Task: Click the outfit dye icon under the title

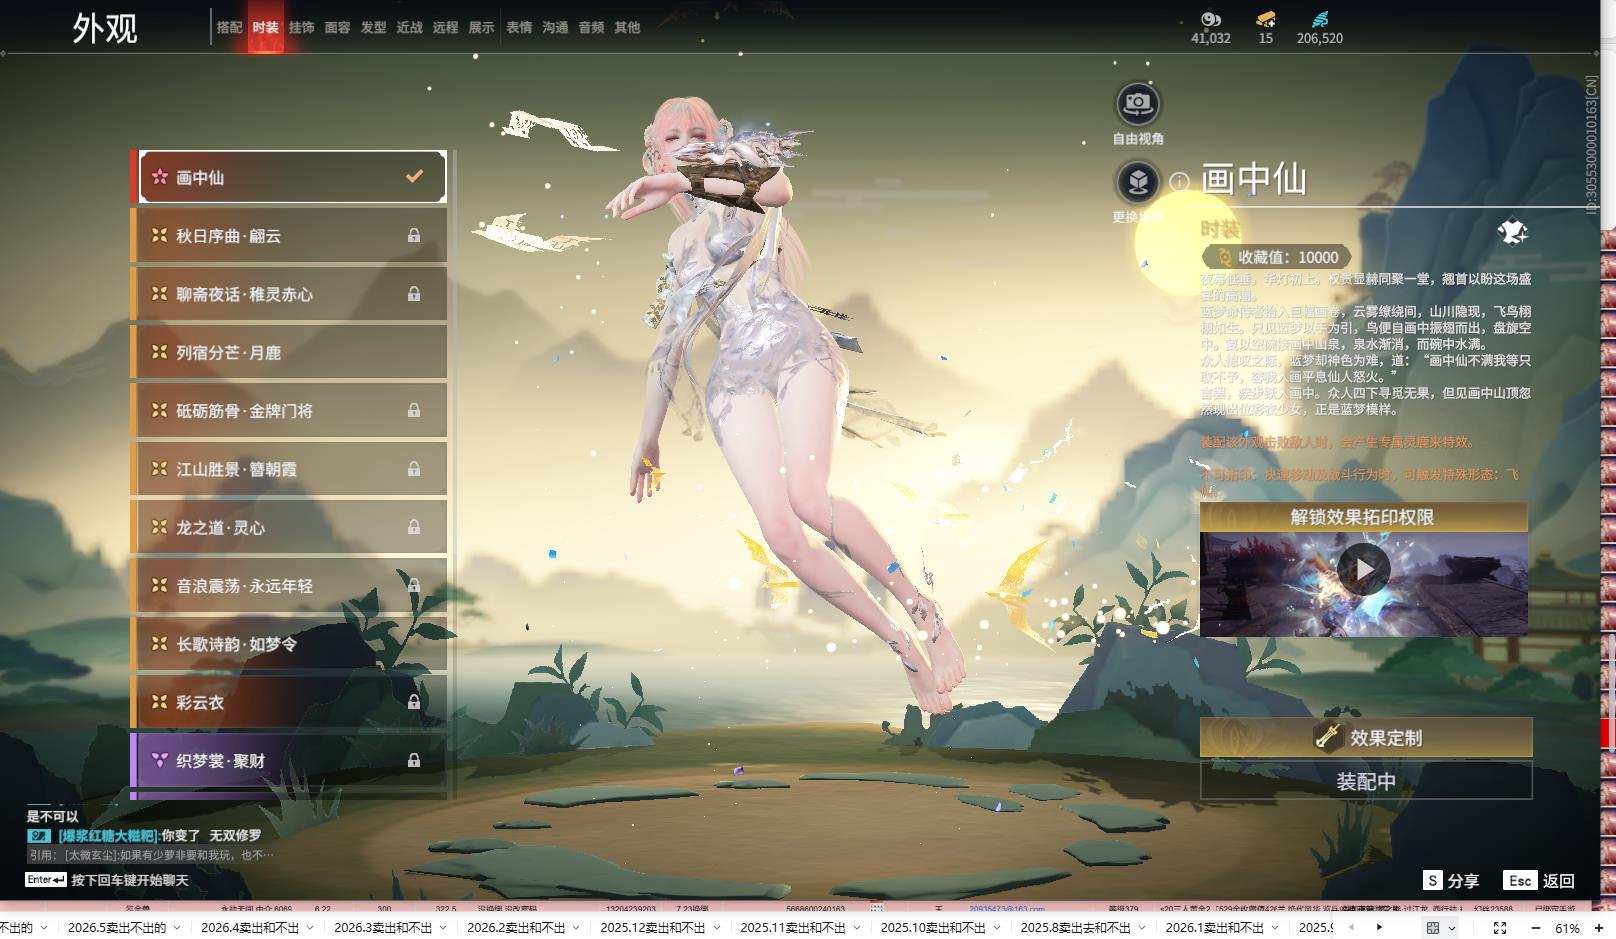Action: tap(1512, 232)
